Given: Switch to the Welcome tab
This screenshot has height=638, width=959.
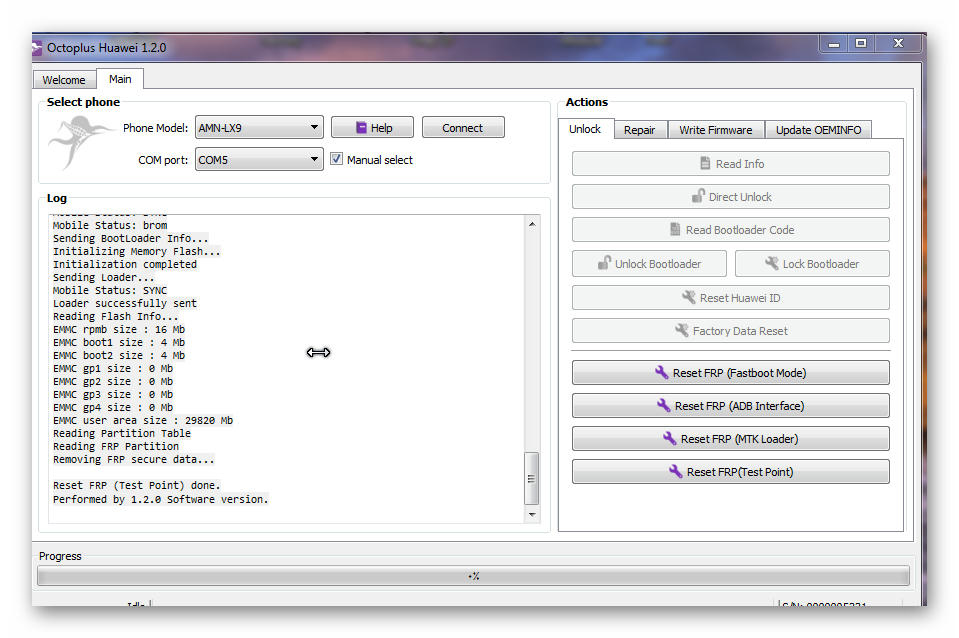Looking at the screenshot, I should tap(64, 80).
